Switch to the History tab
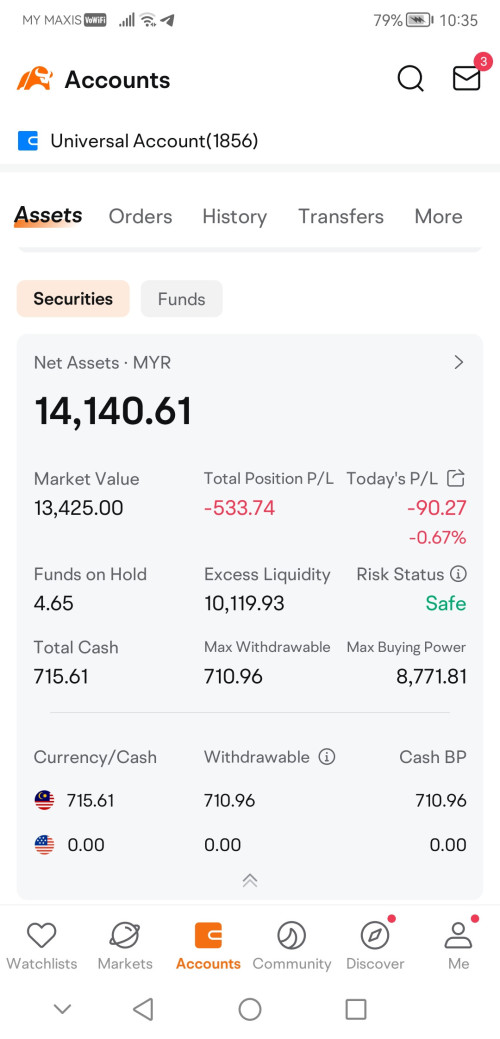This screenshot has height=1039, width=500. pyautogui.click(x=234, y=217)
